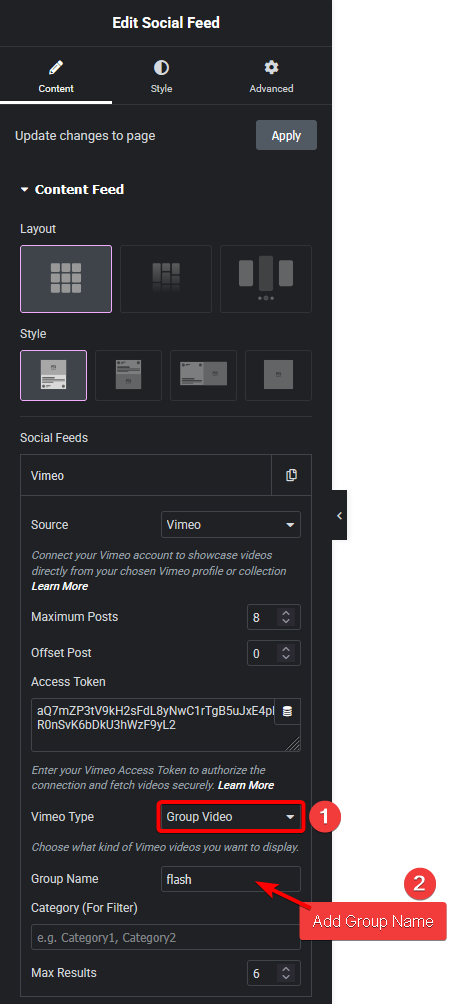This screenshot has width=455, height=1004.
Task: Collapse the Content Feed section
Action: pyautogui.click(x=72, y=190)
